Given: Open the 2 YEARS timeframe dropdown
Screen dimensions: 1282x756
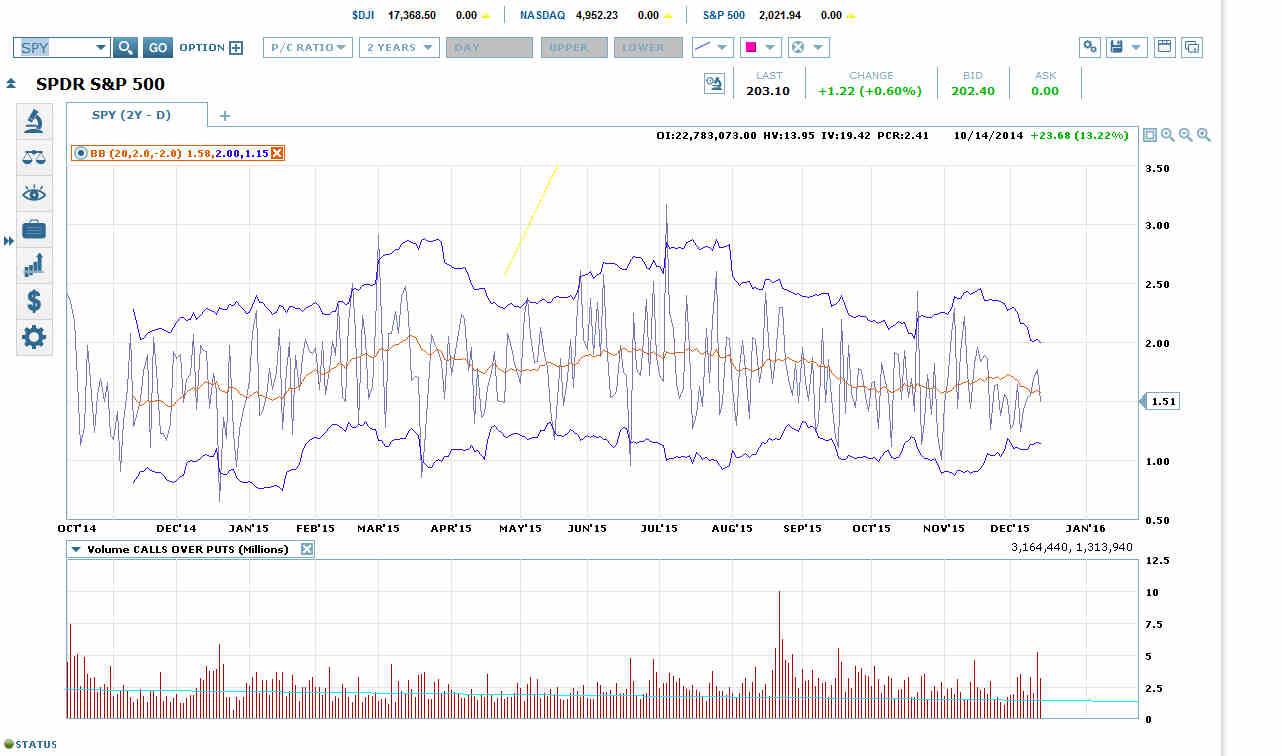Looking at the screenshot, I should [400, 47].
